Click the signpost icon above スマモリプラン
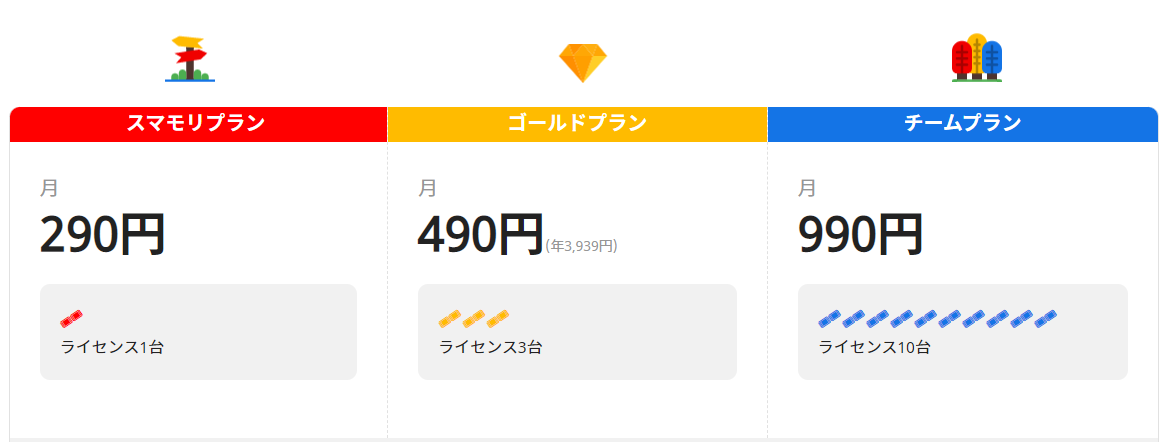The width and height of the screenshot is (1167, 442). (190, 59)
